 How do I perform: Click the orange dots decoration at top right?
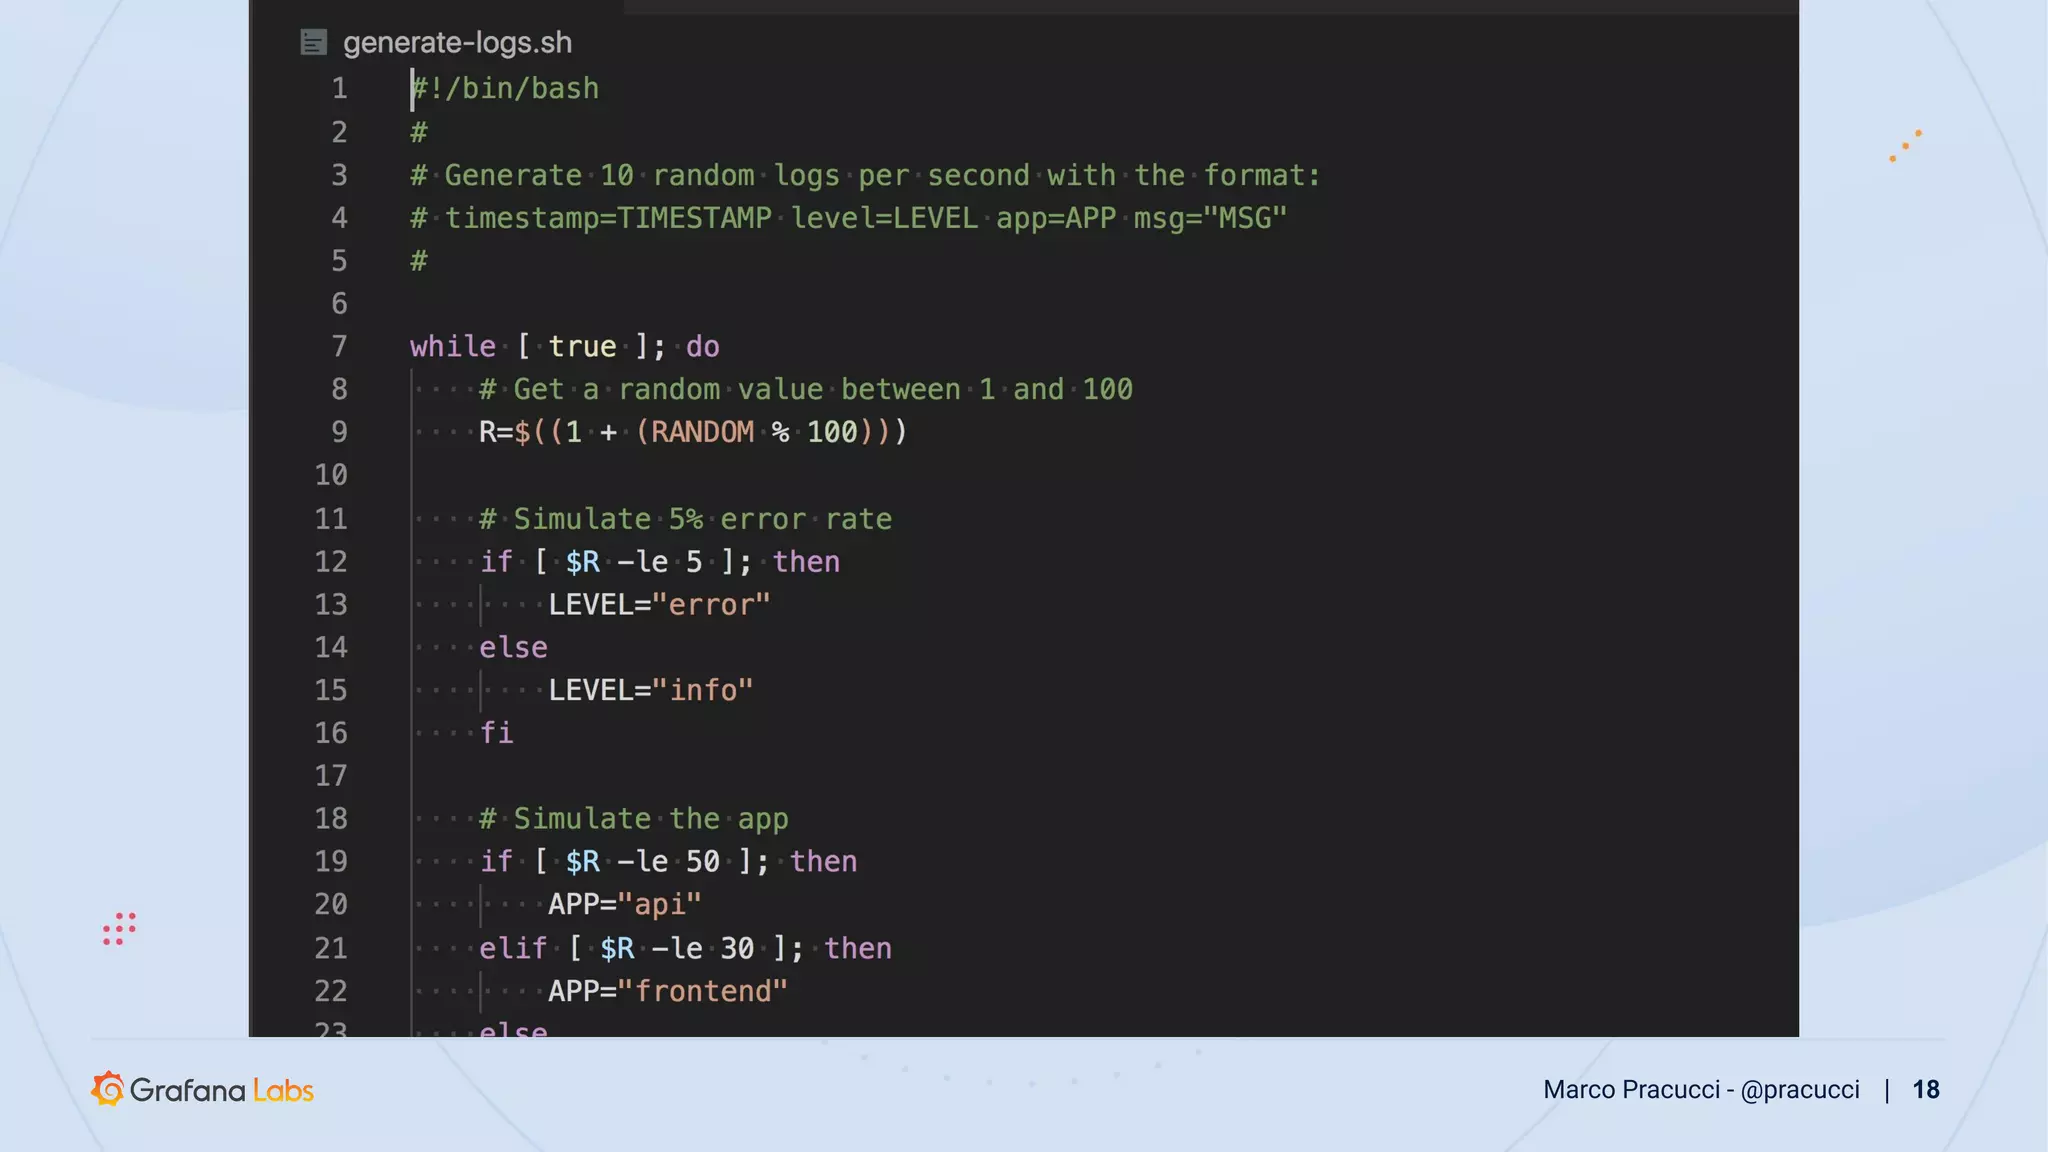click(x=1905, y=146)
